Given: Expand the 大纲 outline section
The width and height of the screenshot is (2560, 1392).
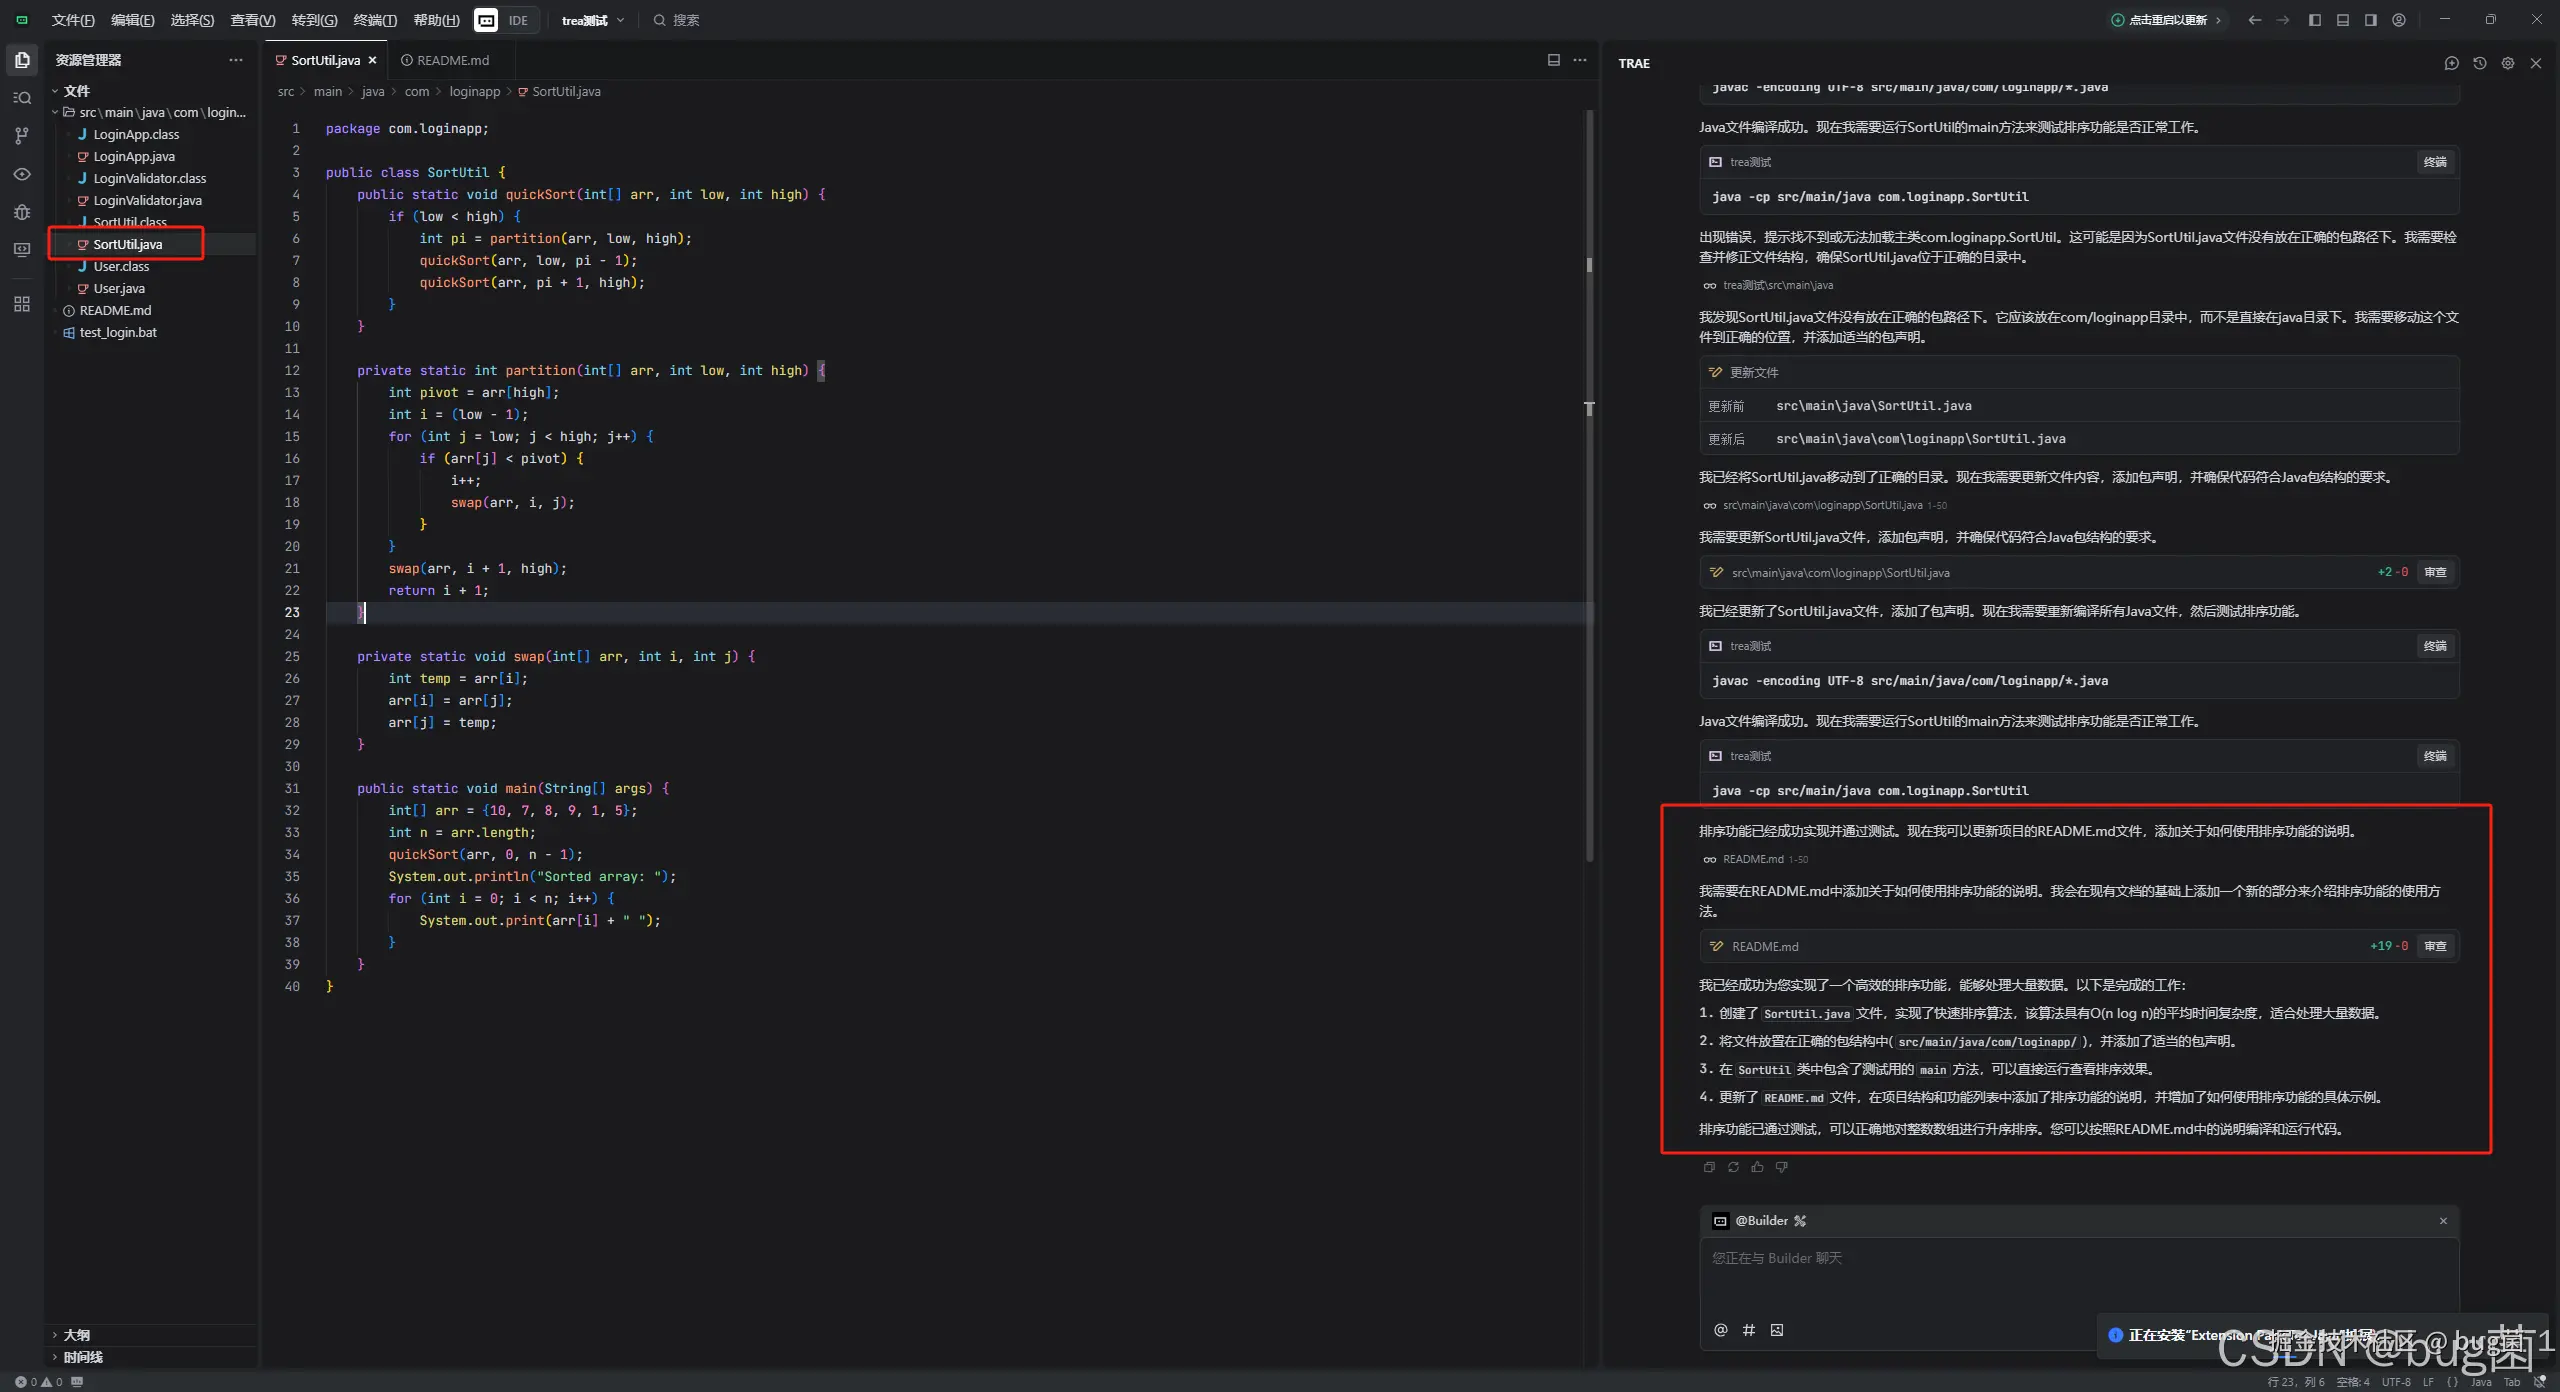Looking at the screenshot, I should 76,1335.
